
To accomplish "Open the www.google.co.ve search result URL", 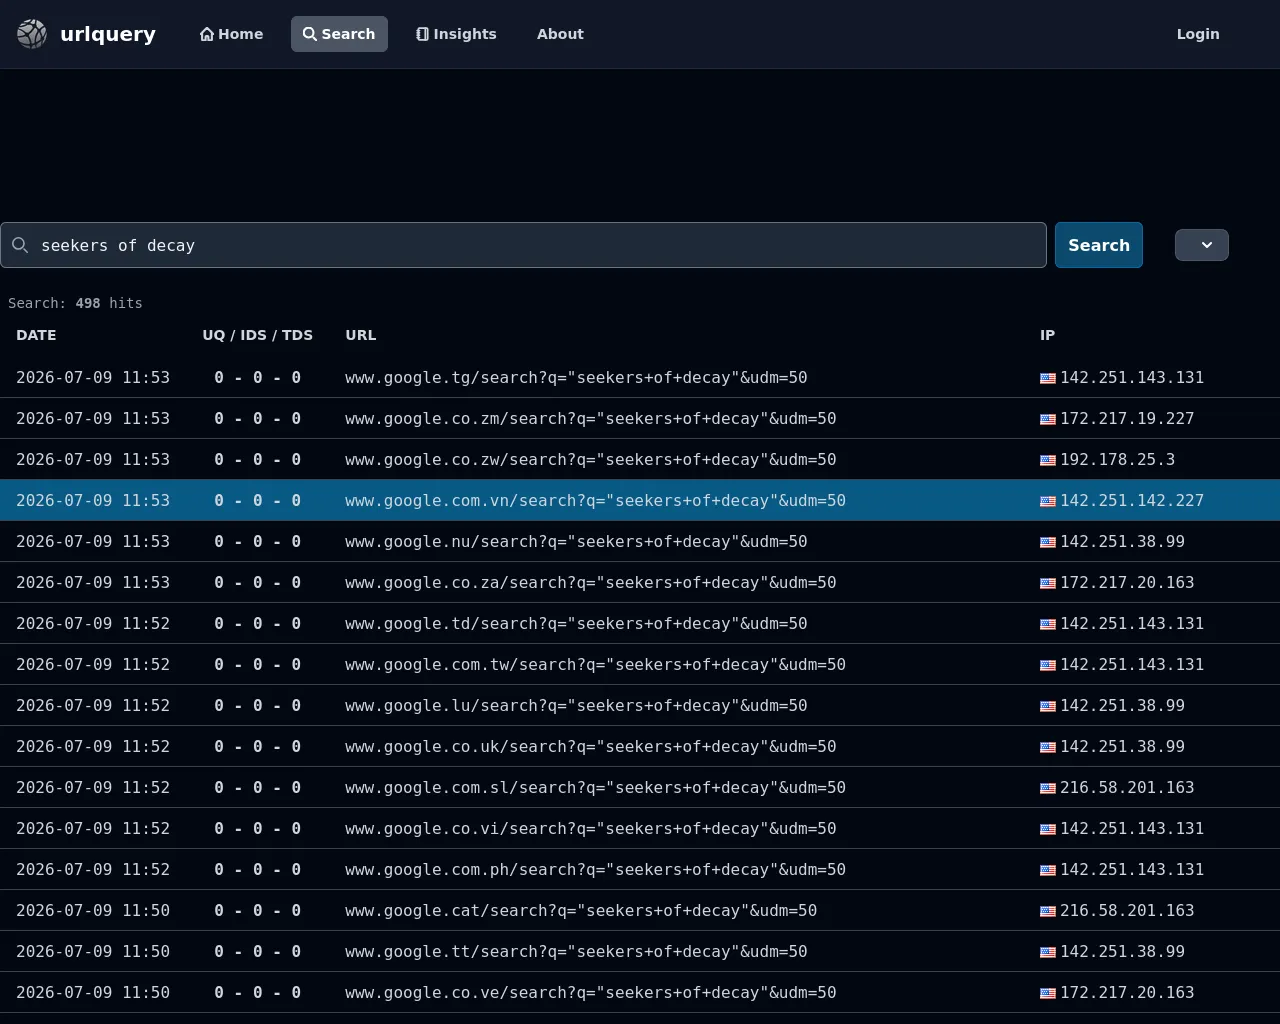I will [x=591, y=993].
